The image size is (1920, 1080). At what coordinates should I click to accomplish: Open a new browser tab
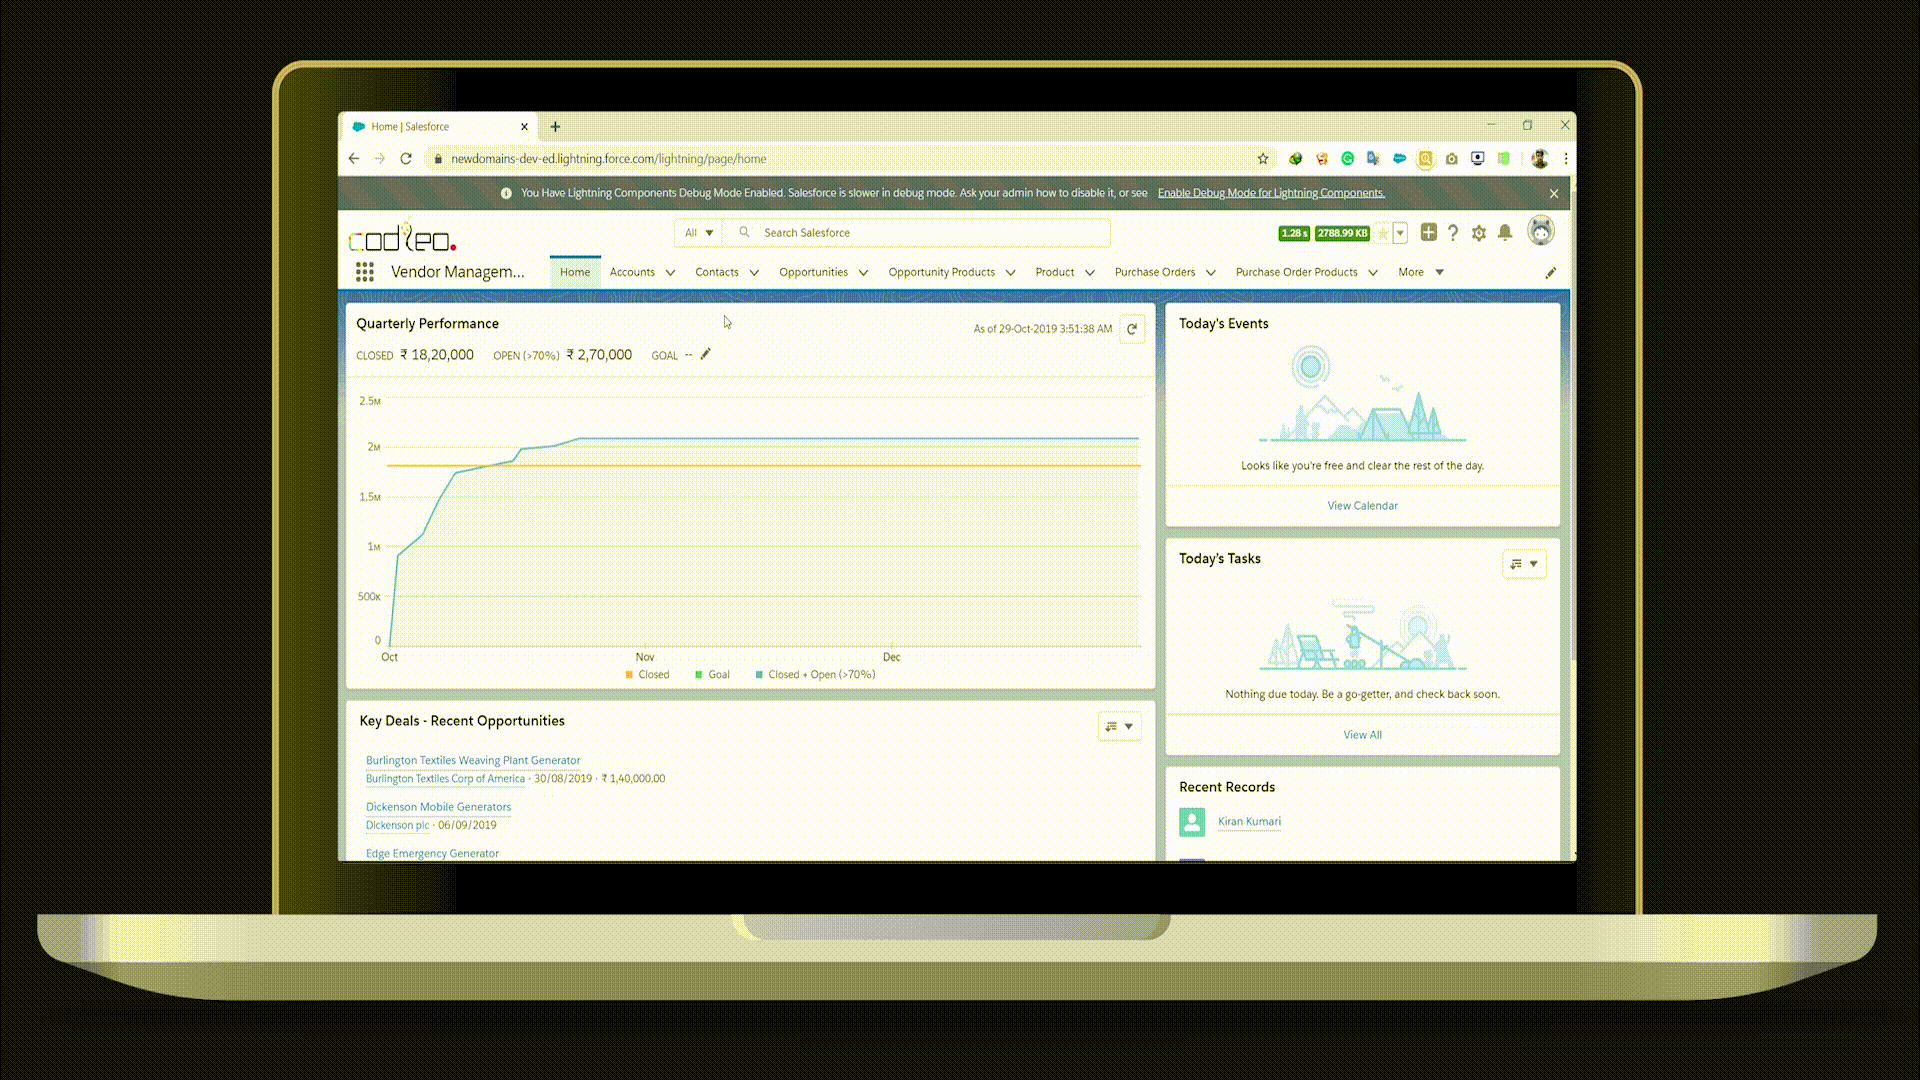556,127
